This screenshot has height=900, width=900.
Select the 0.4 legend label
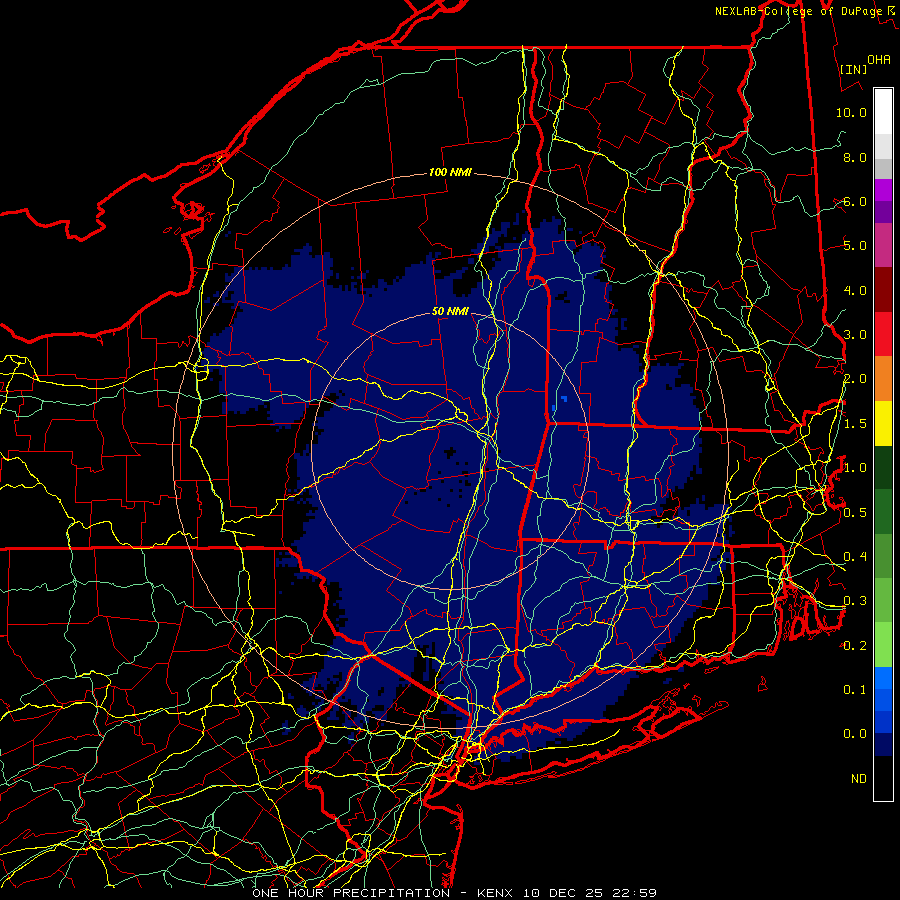pos(855,557)
